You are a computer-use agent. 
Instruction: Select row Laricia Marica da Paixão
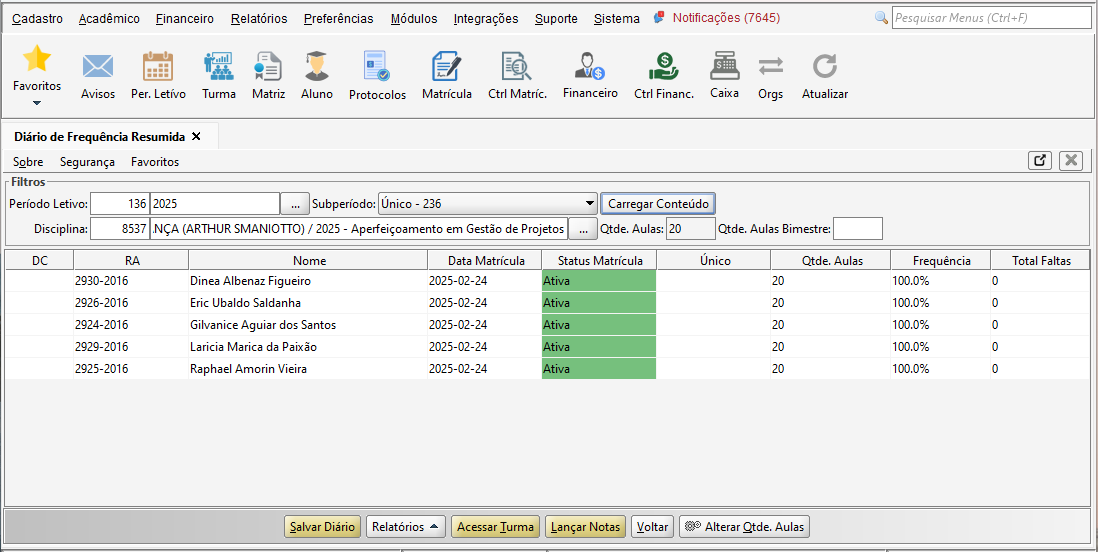tap(548, 347)
